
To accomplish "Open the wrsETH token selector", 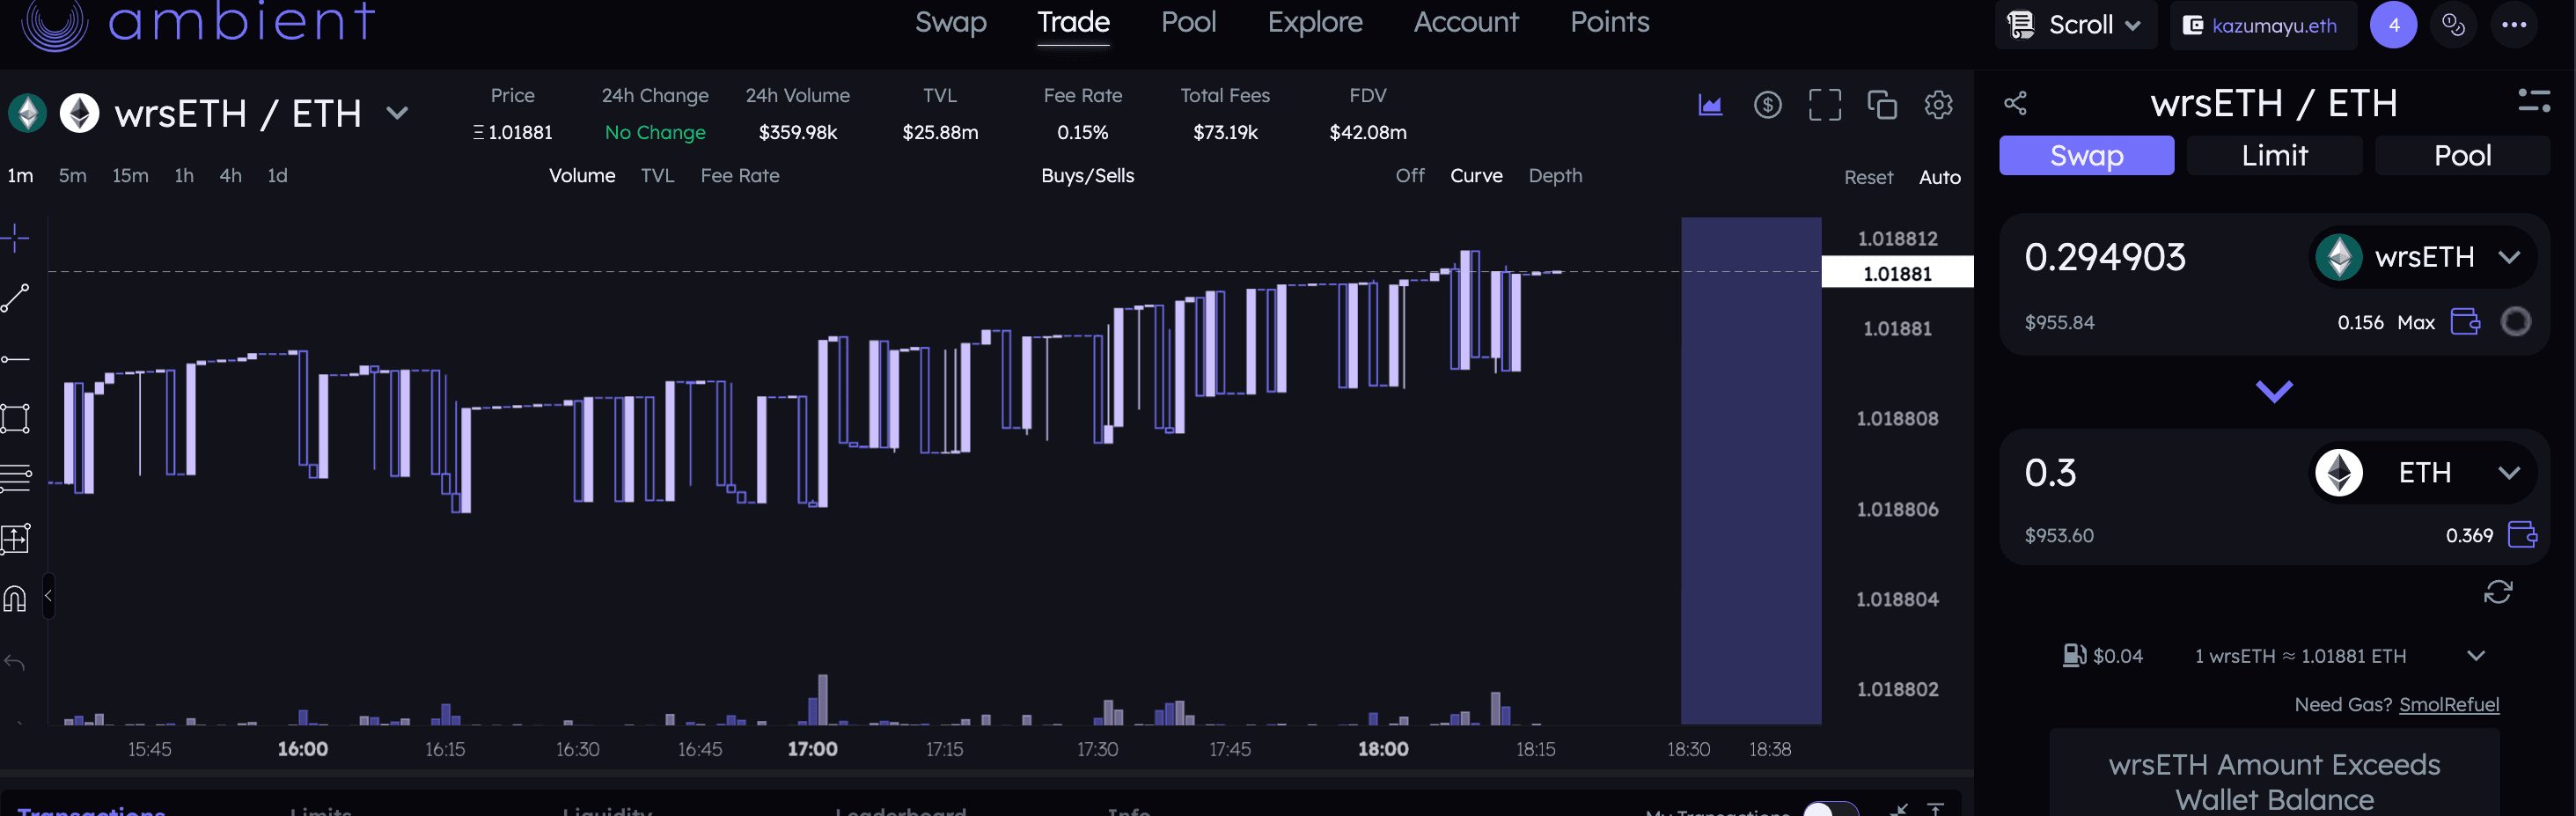I will tap(2421, 257).
